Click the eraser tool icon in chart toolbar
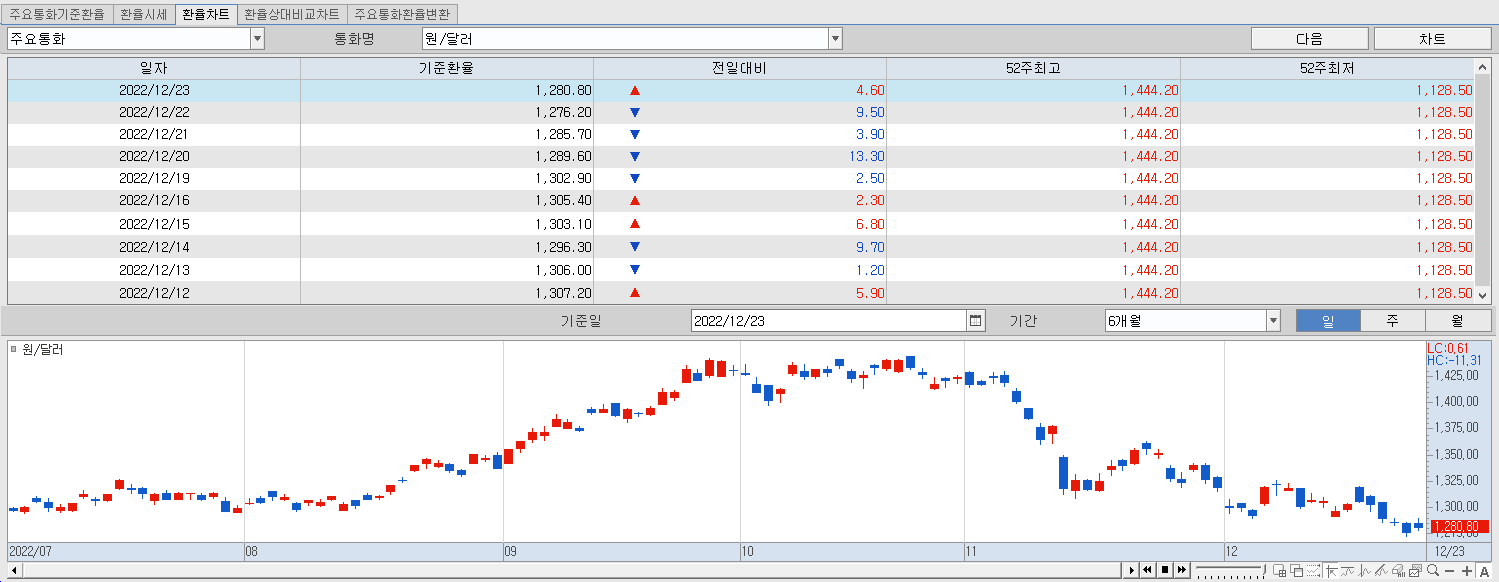 pos(1398,570)
